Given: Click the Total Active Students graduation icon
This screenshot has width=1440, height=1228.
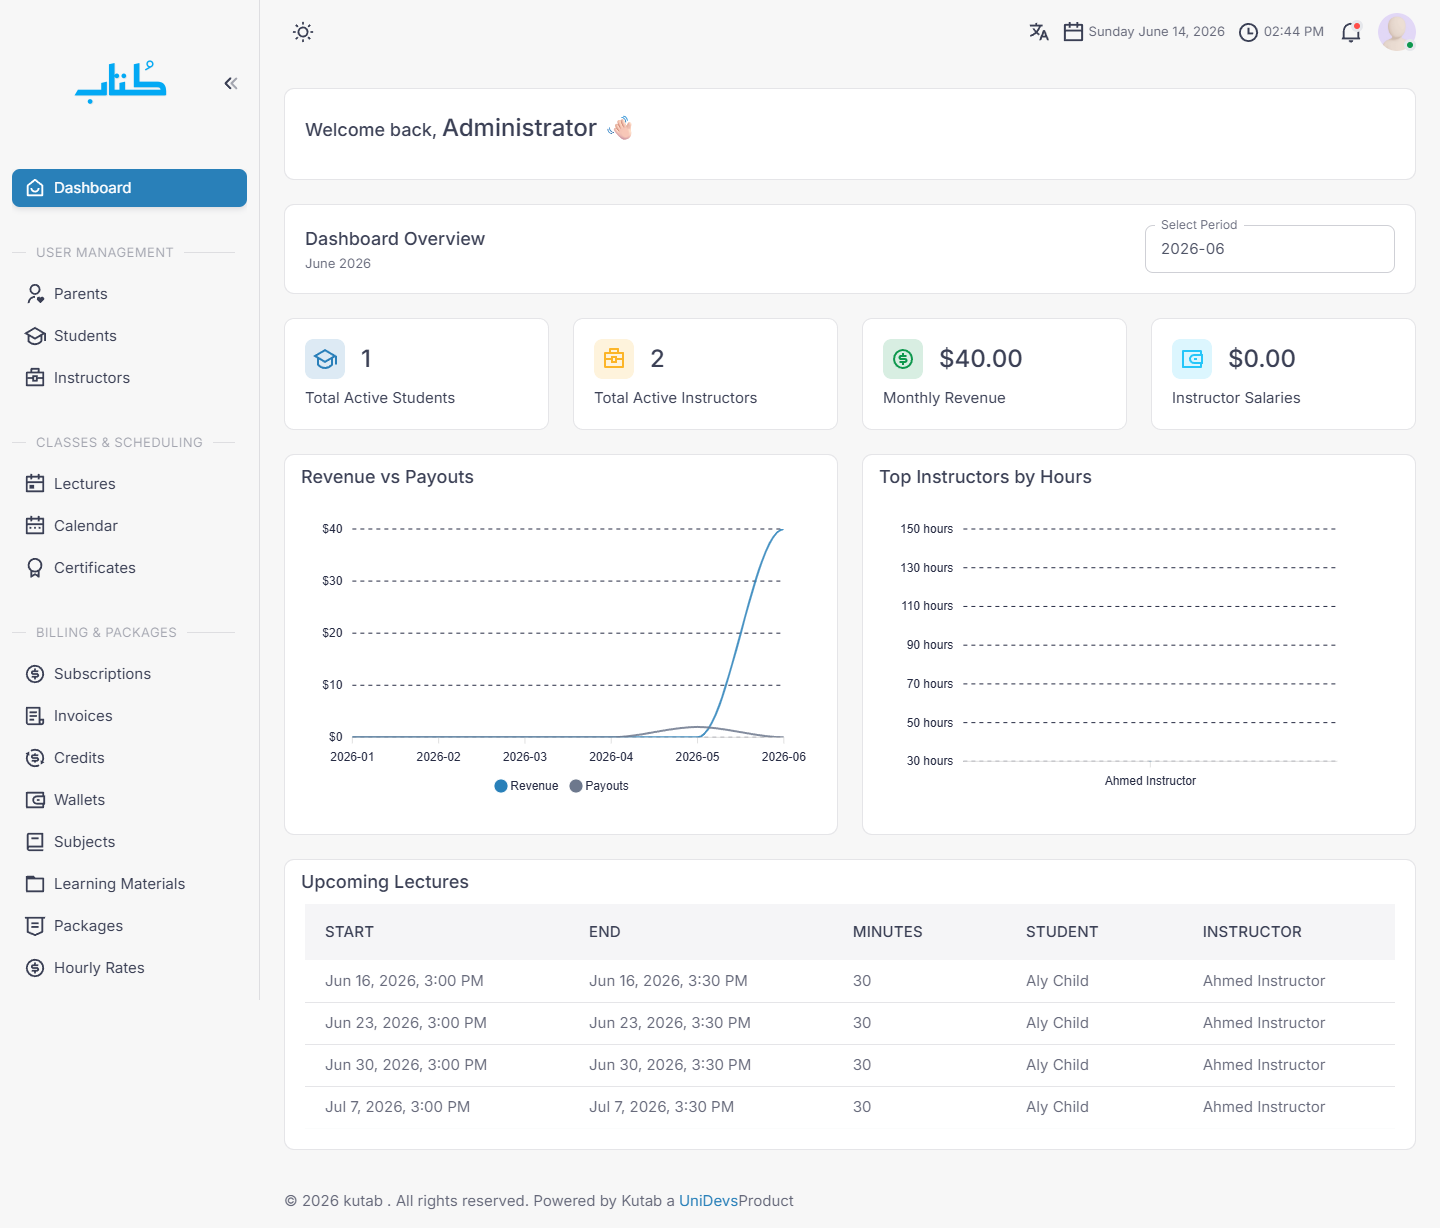Looking at the screenshot, I should point(325,359).
